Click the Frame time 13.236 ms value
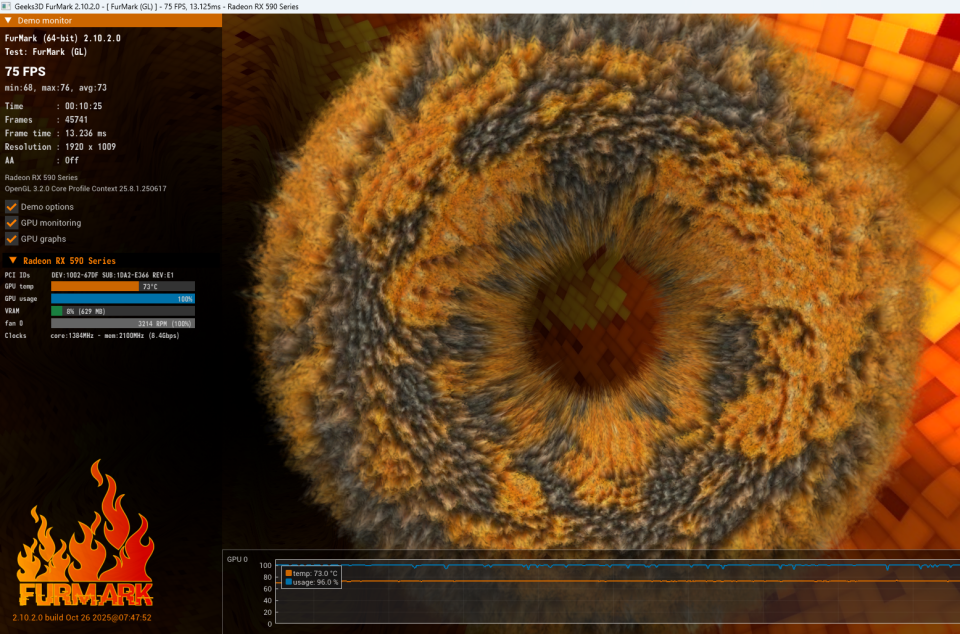 (x=86, y=133)
